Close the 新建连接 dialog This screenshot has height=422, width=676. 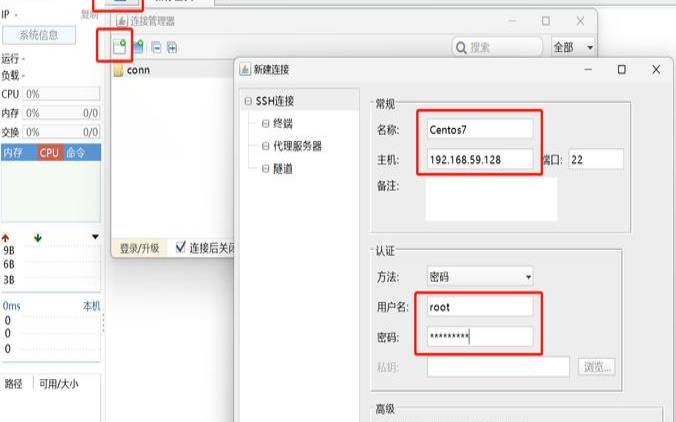(656, 69)
